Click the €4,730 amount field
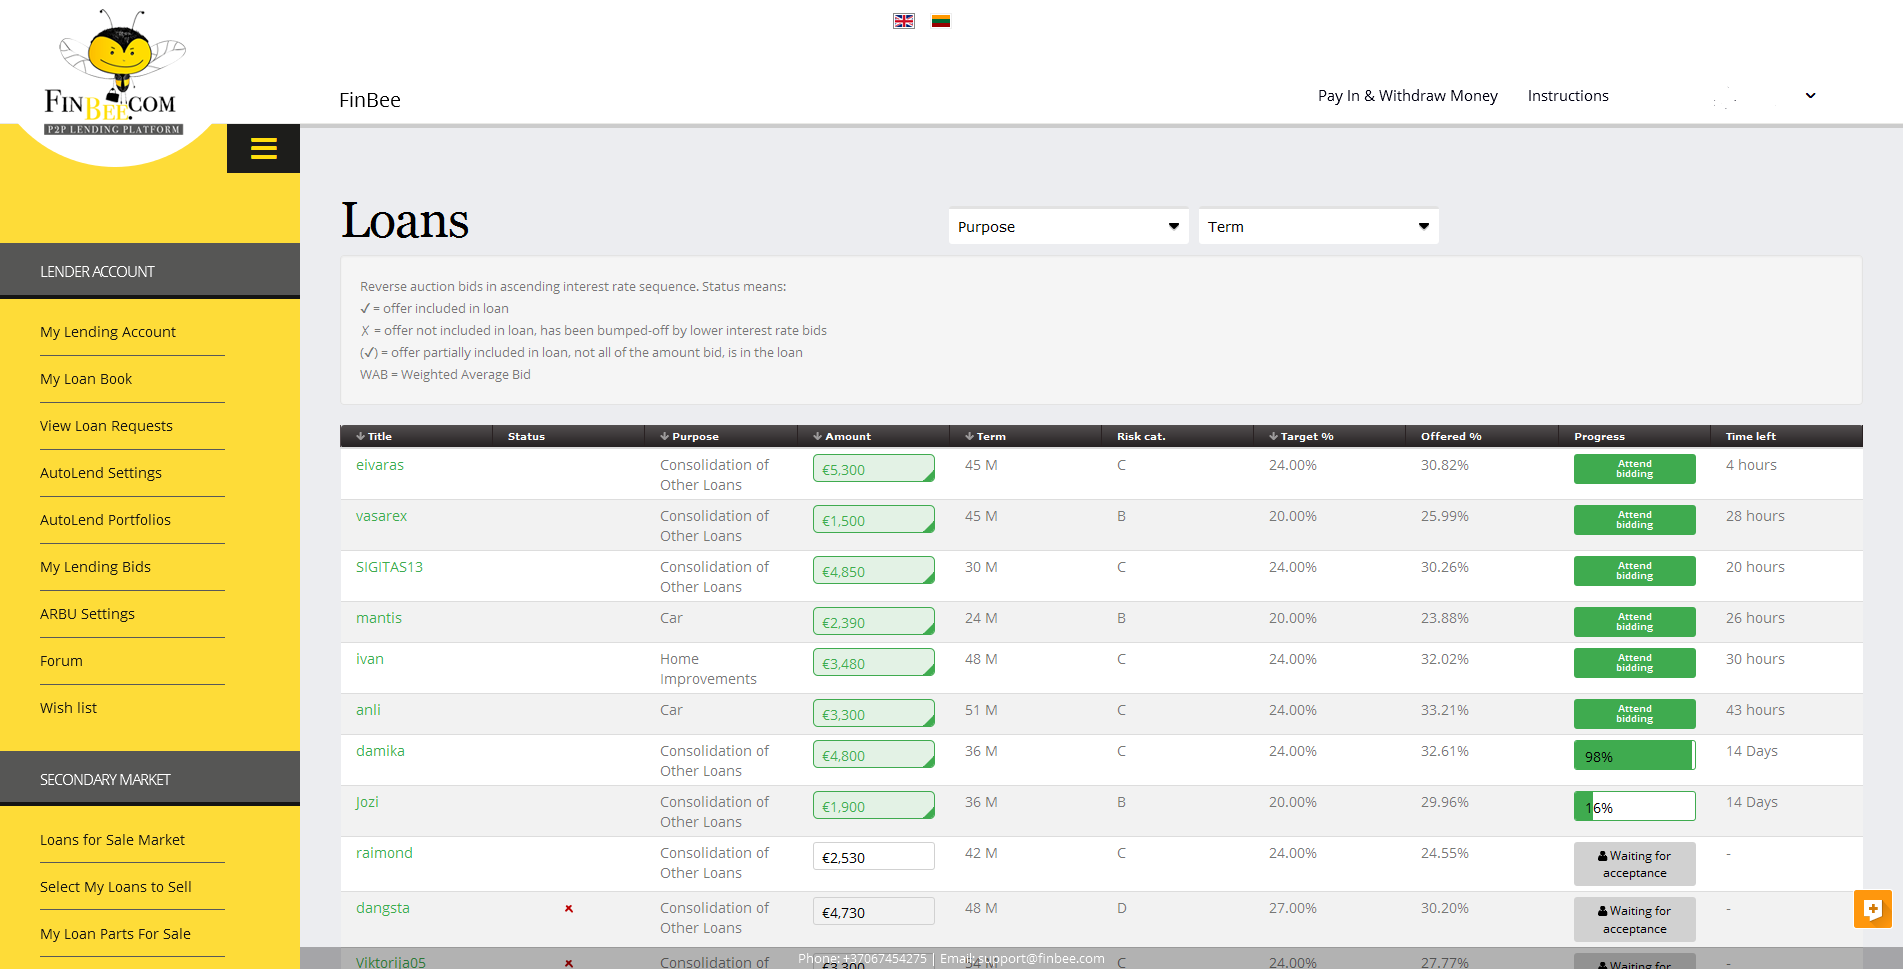Image resolution: width=1903 pixels, height=969 pixels. (x=874, y=912)
